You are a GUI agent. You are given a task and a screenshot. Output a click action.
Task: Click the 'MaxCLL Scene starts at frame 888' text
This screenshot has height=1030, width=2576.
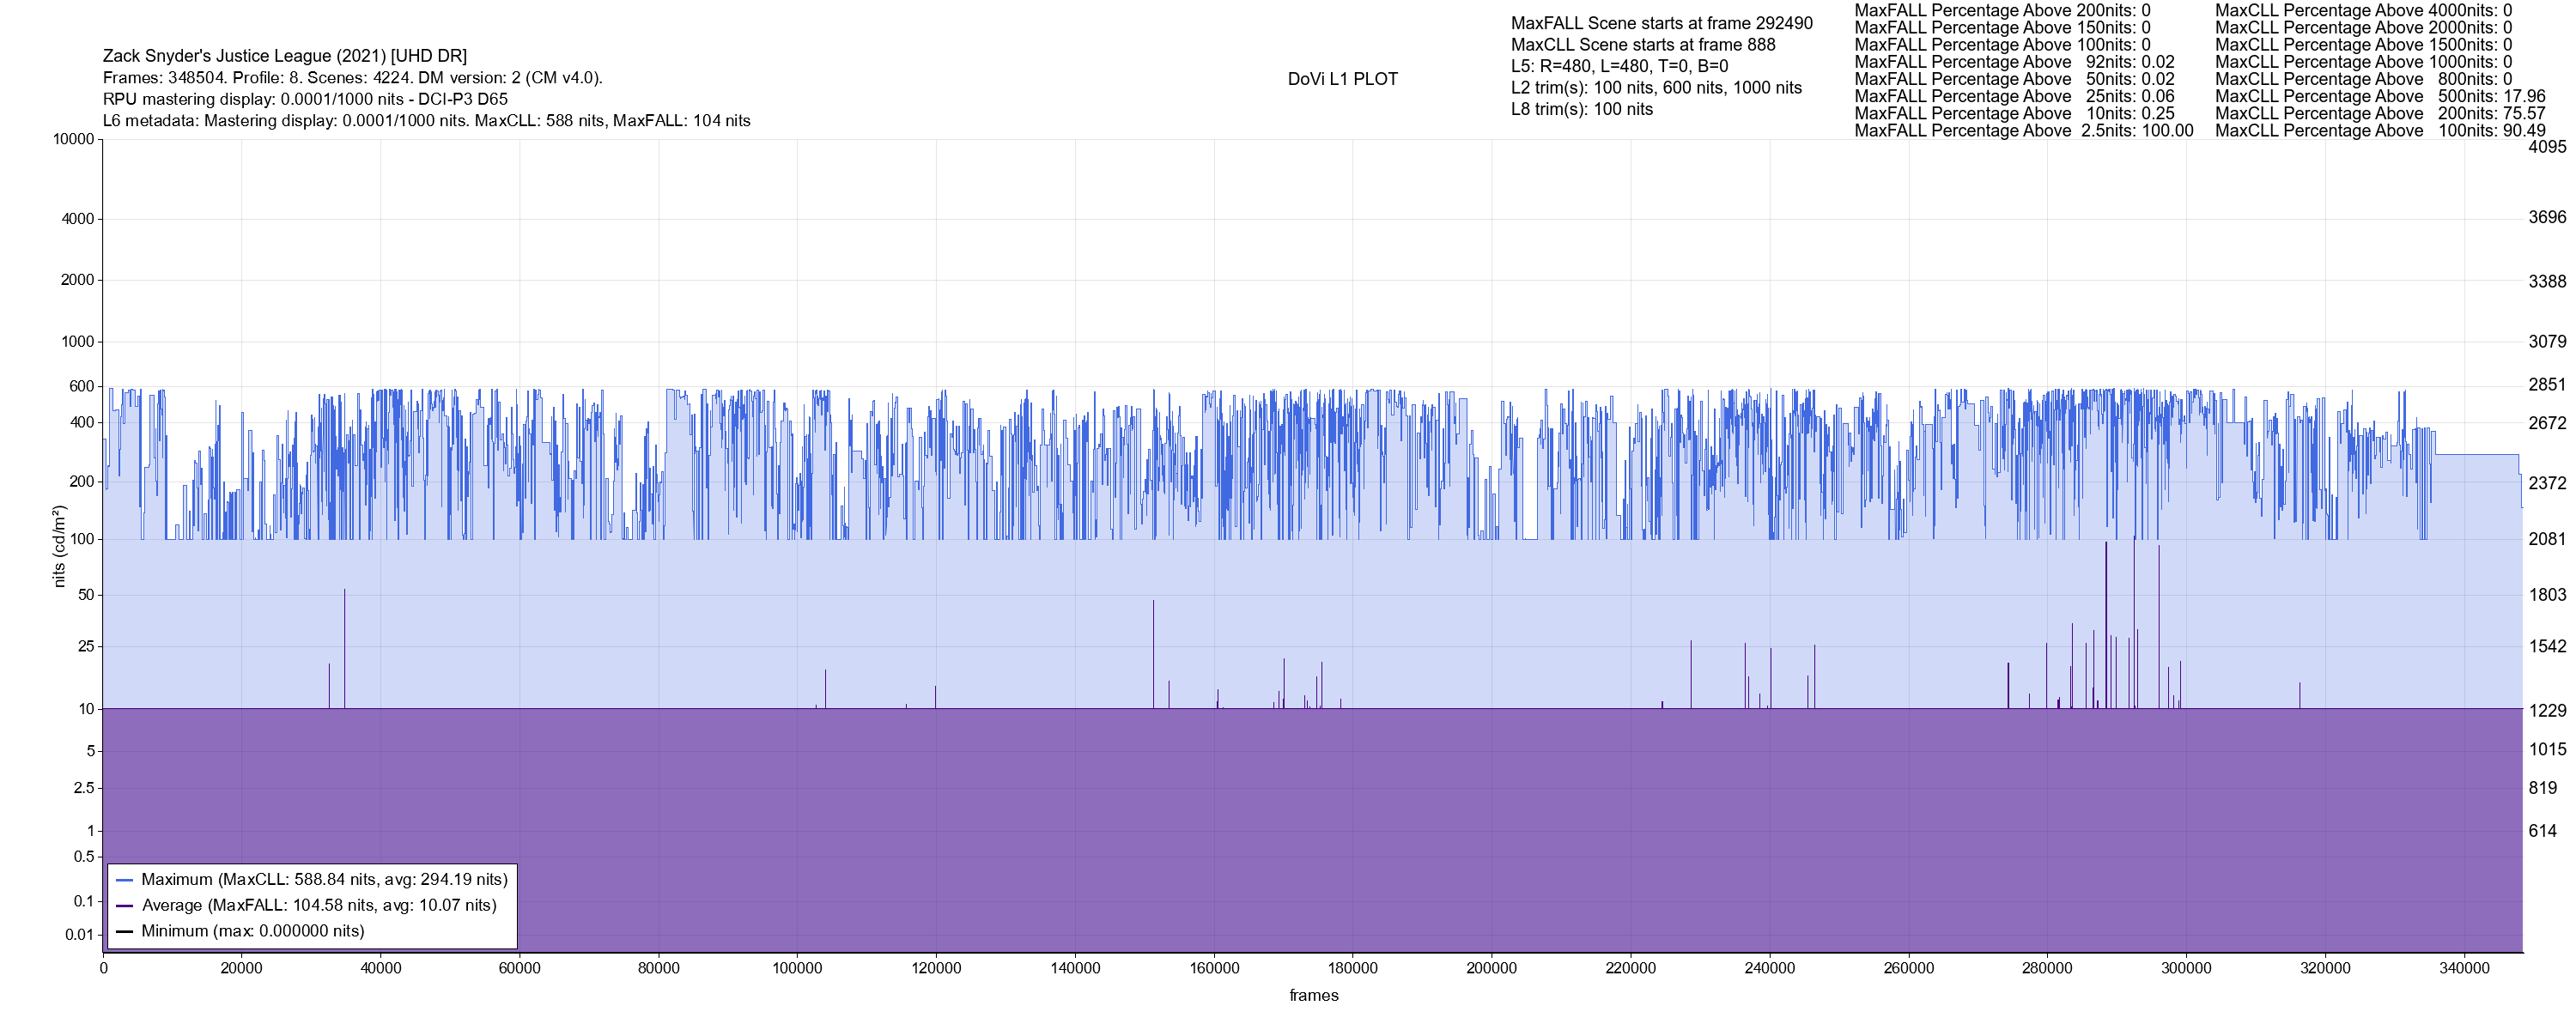click(x=1643, y=45)
